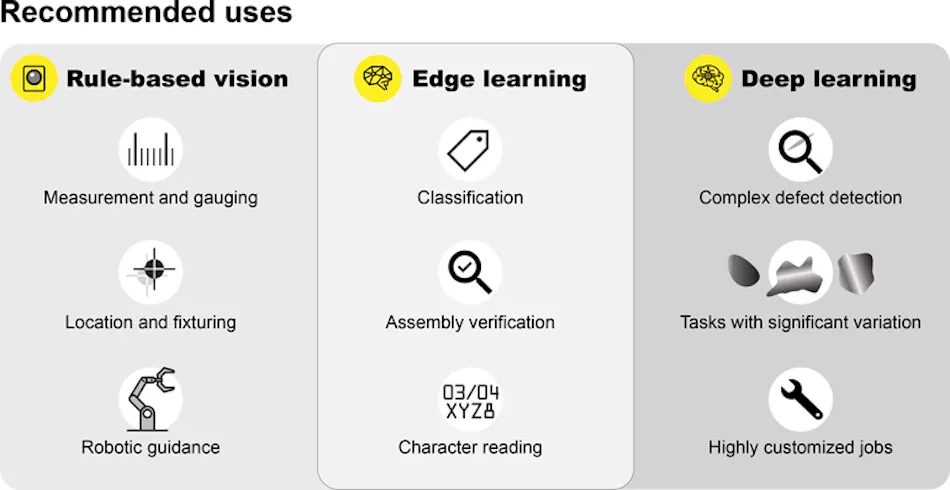Click the Highly customized jobs wrench icon
950x490 pixels.
pos(800,399)
